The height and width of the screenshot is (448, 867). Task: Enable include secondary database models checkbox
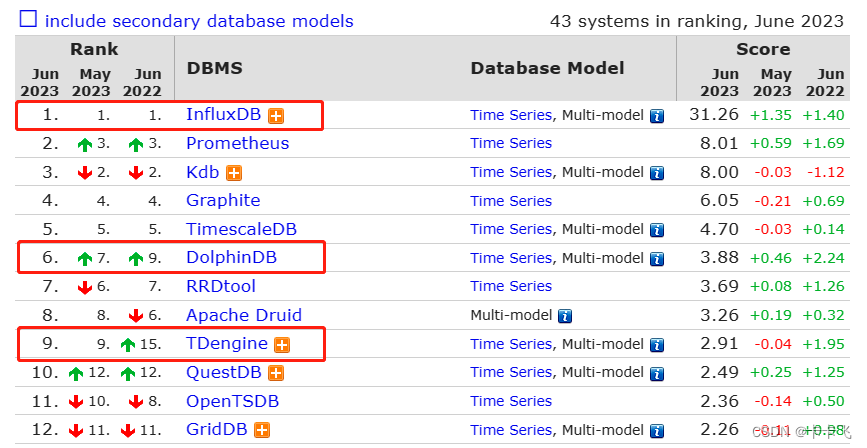point(28,19)
